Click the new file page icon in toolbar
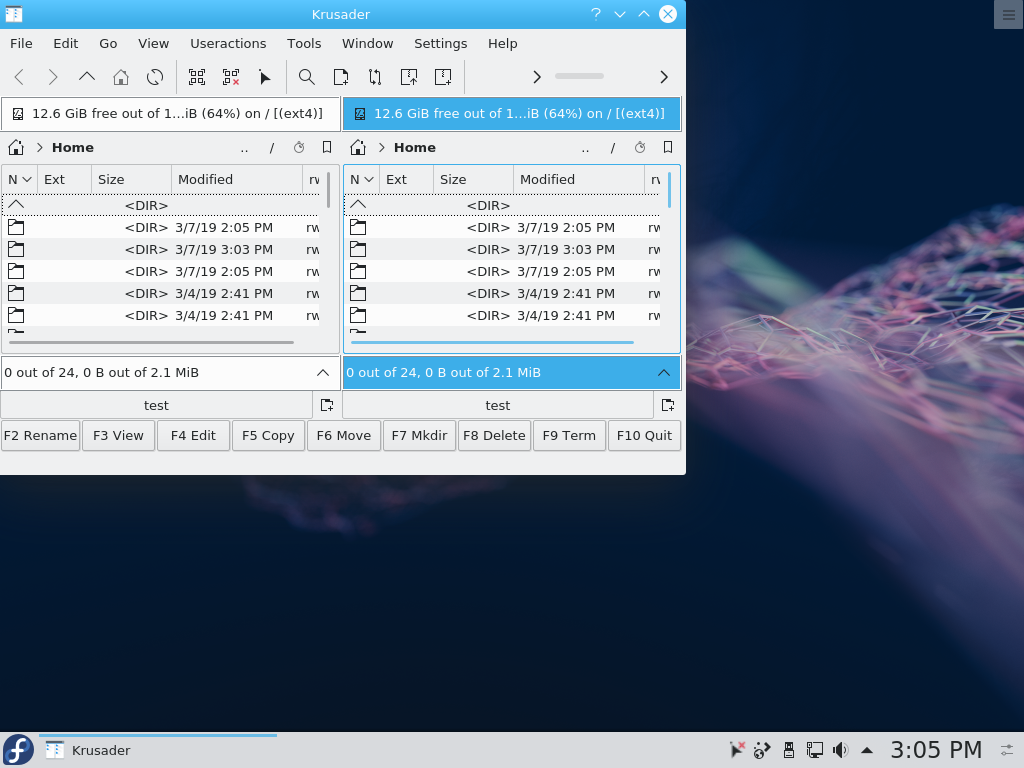Screen dimensions: 1024x768 341,77
